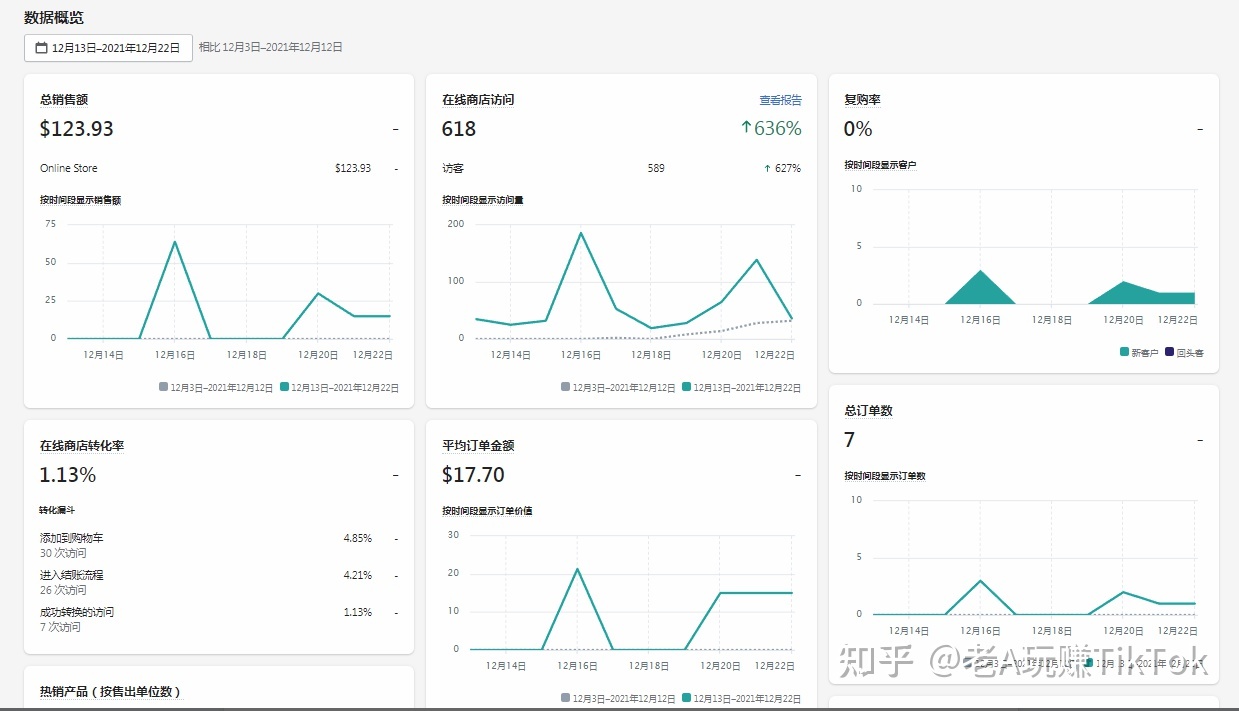
Task: Click the dark 回头客 legend marker
Action: click(1168, 352)
